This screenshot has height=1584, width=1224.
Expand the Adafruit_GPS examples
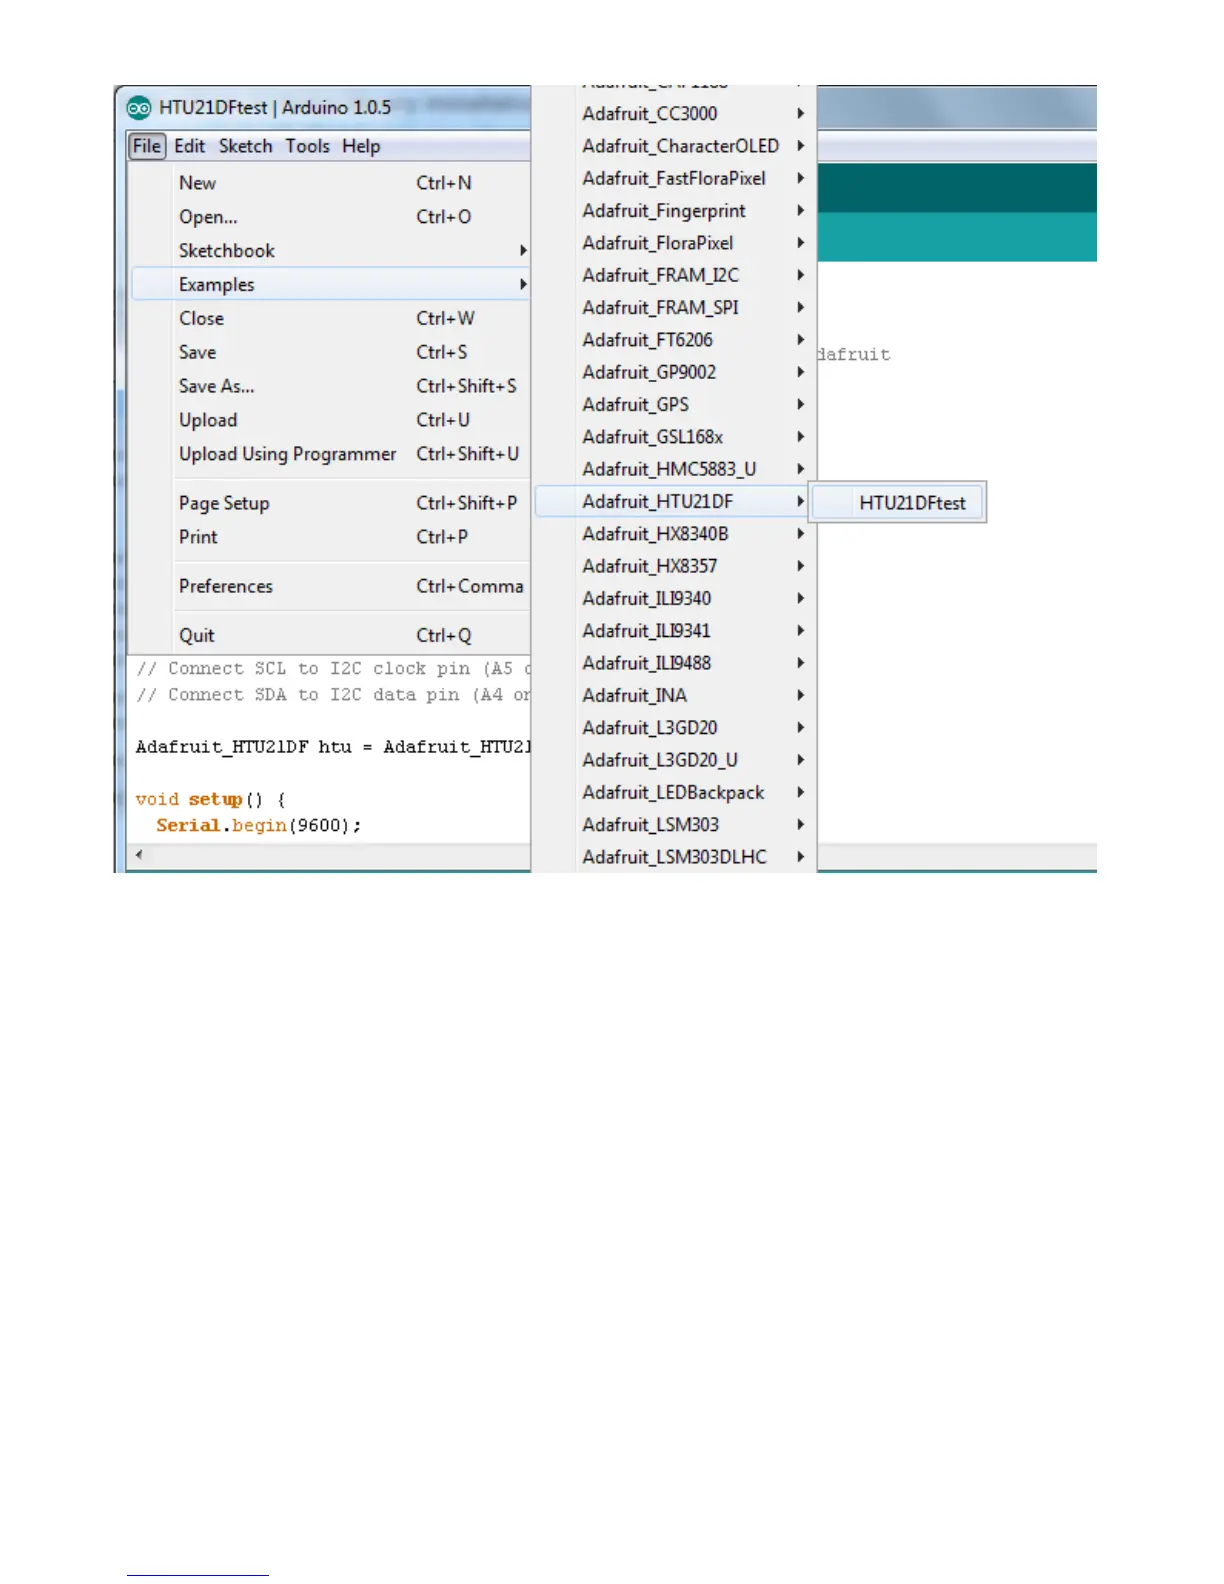[675, 405]
